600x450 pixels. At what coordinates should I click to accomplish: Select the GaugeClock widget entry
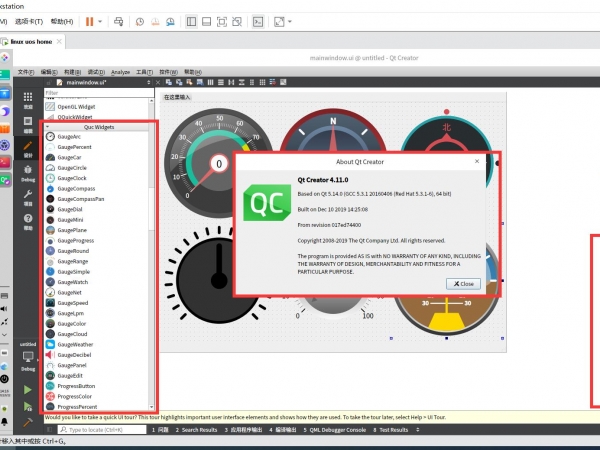tap(72, 178)
